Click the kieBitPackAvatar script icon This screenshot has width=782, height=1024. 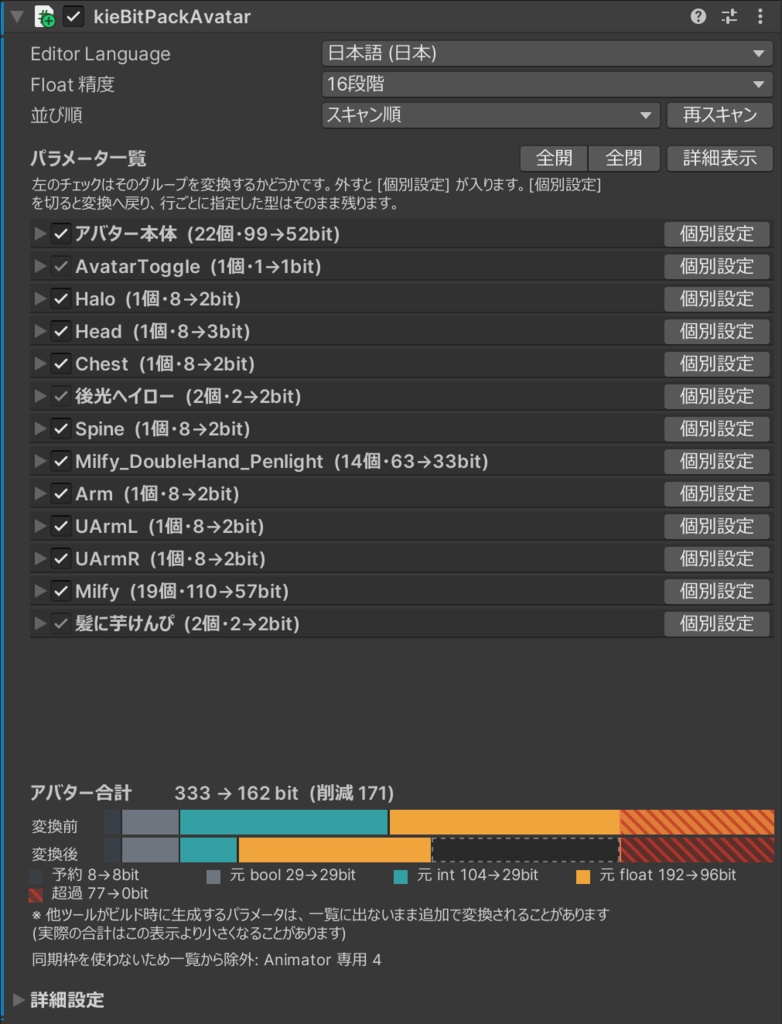click(x=44, y=16)
